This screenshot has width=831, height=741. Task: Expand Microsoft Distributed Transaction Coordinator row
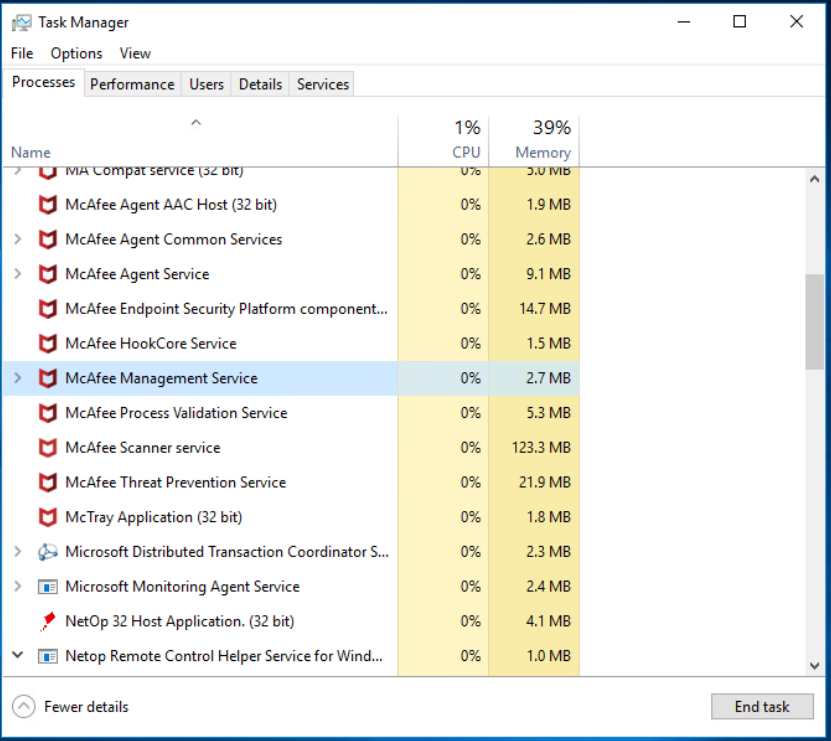pos(17,551)
